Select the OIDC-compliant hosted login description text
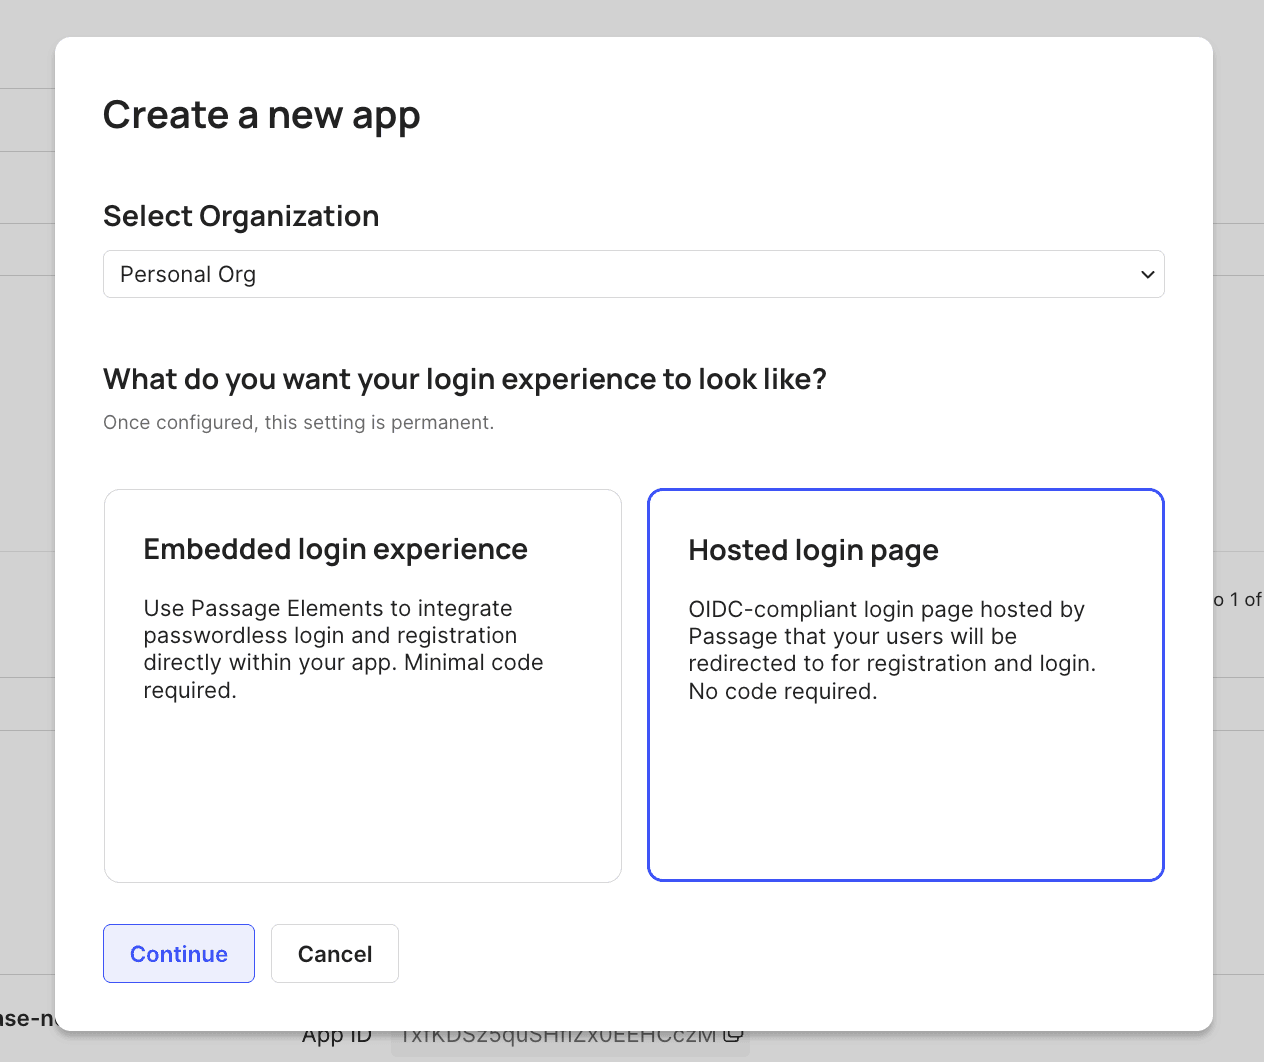The image size is (1264, 1062). [x=891, y=649]
